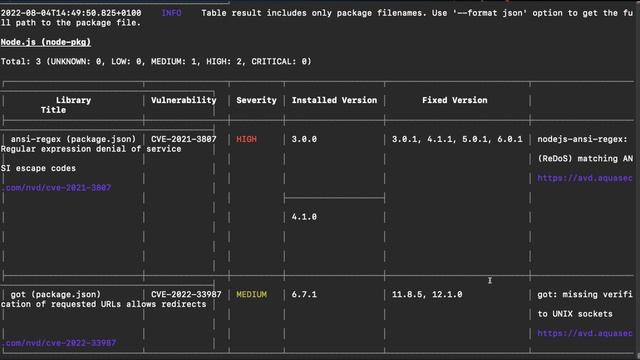This screenshot has width=640, height=360.
Task: Click the Fixed Version column header
Action: [455, 100]
